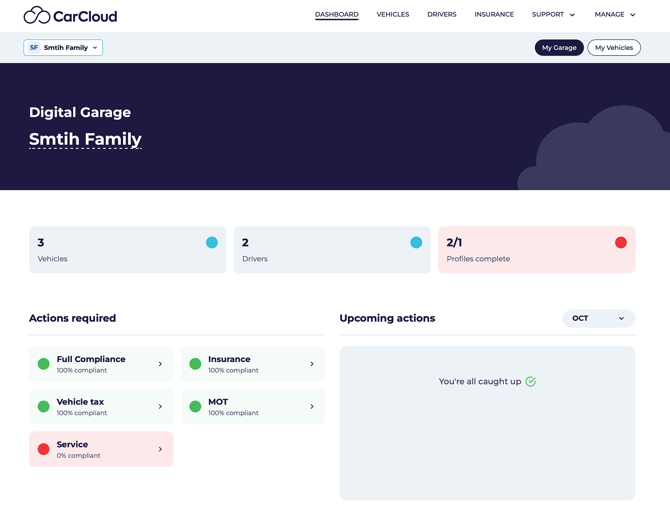Click the MOT row chevron arrow

pos(312,407)
